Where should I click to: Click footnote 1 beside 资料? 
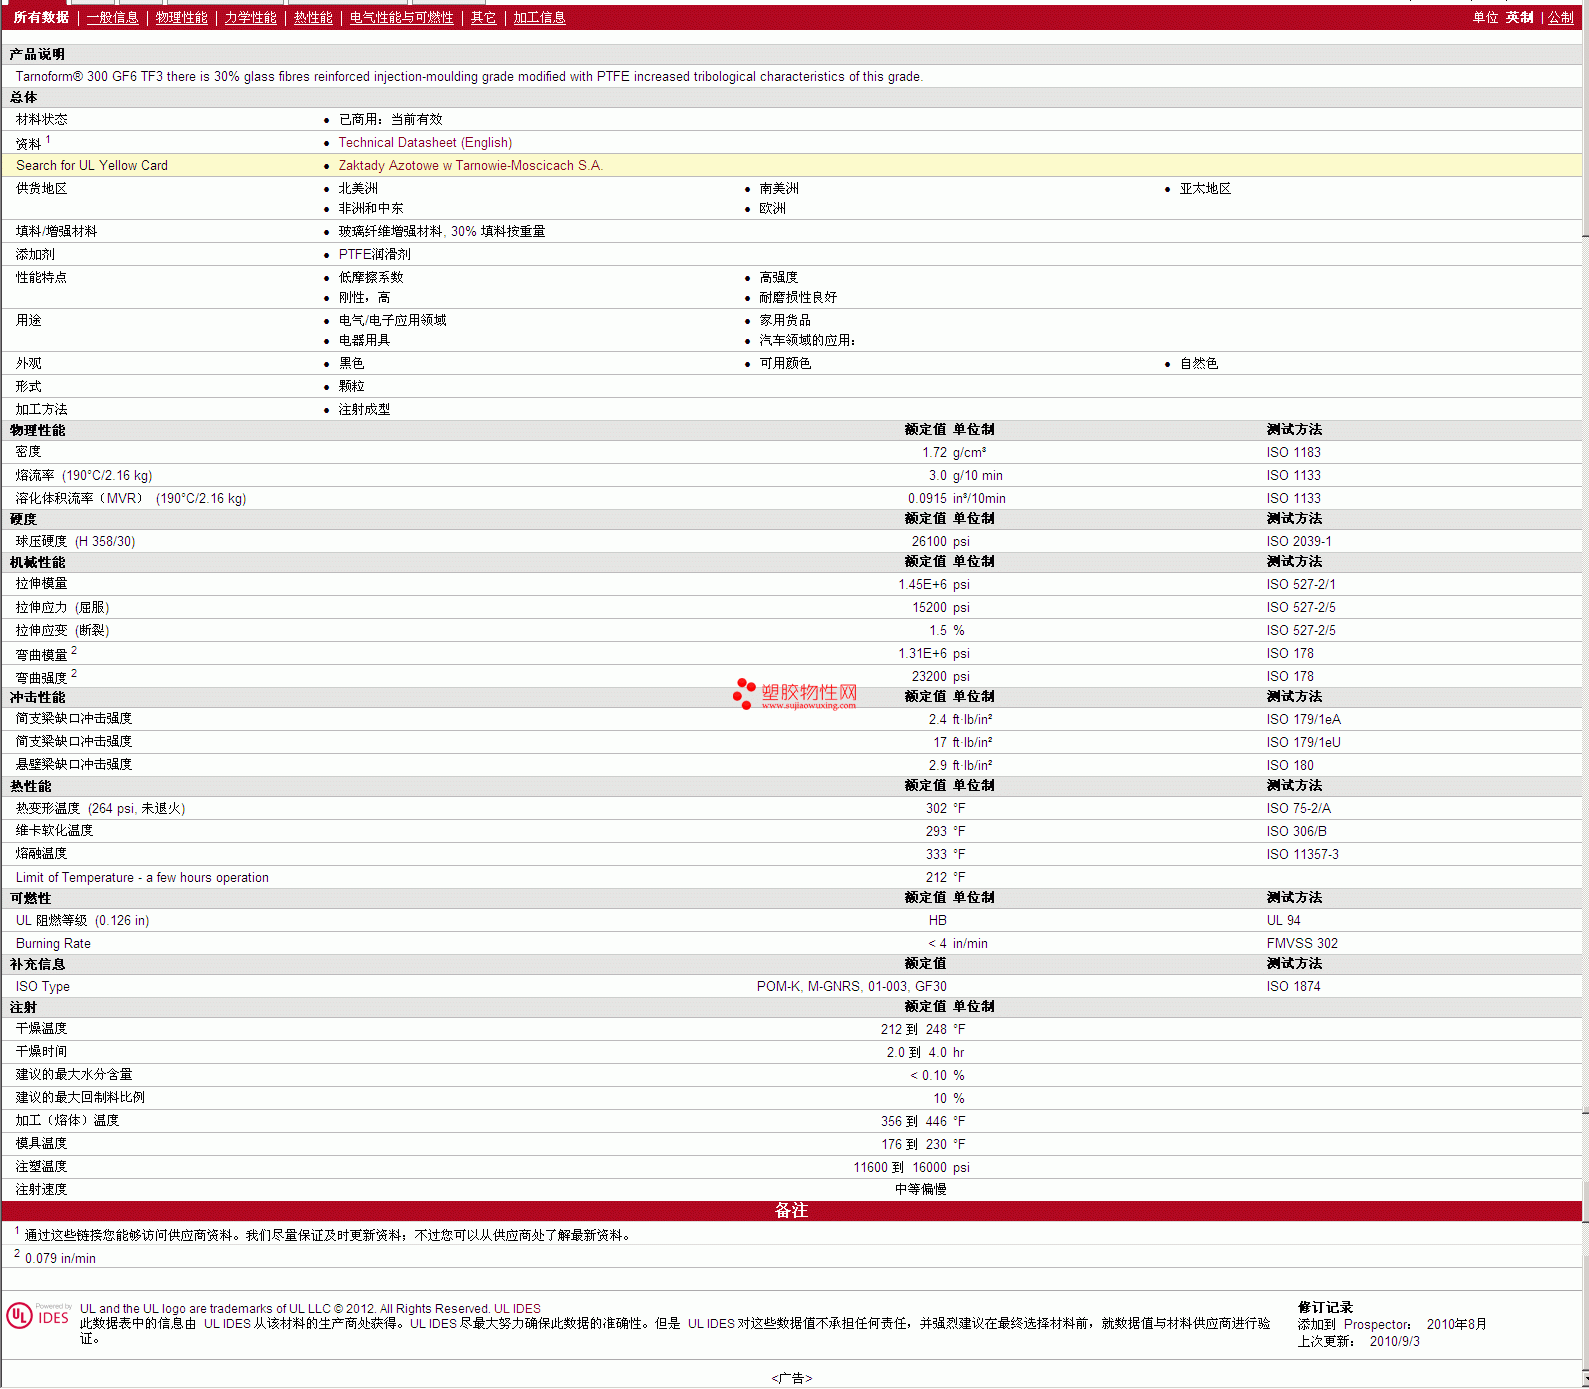[x=48, y=140]
